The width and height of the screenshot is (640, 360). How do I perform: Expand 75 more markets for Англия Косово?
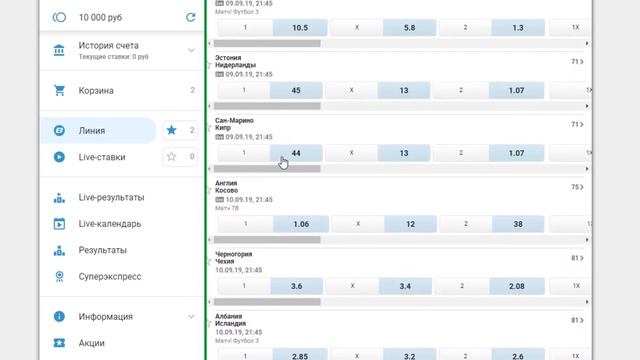(577, 187)
